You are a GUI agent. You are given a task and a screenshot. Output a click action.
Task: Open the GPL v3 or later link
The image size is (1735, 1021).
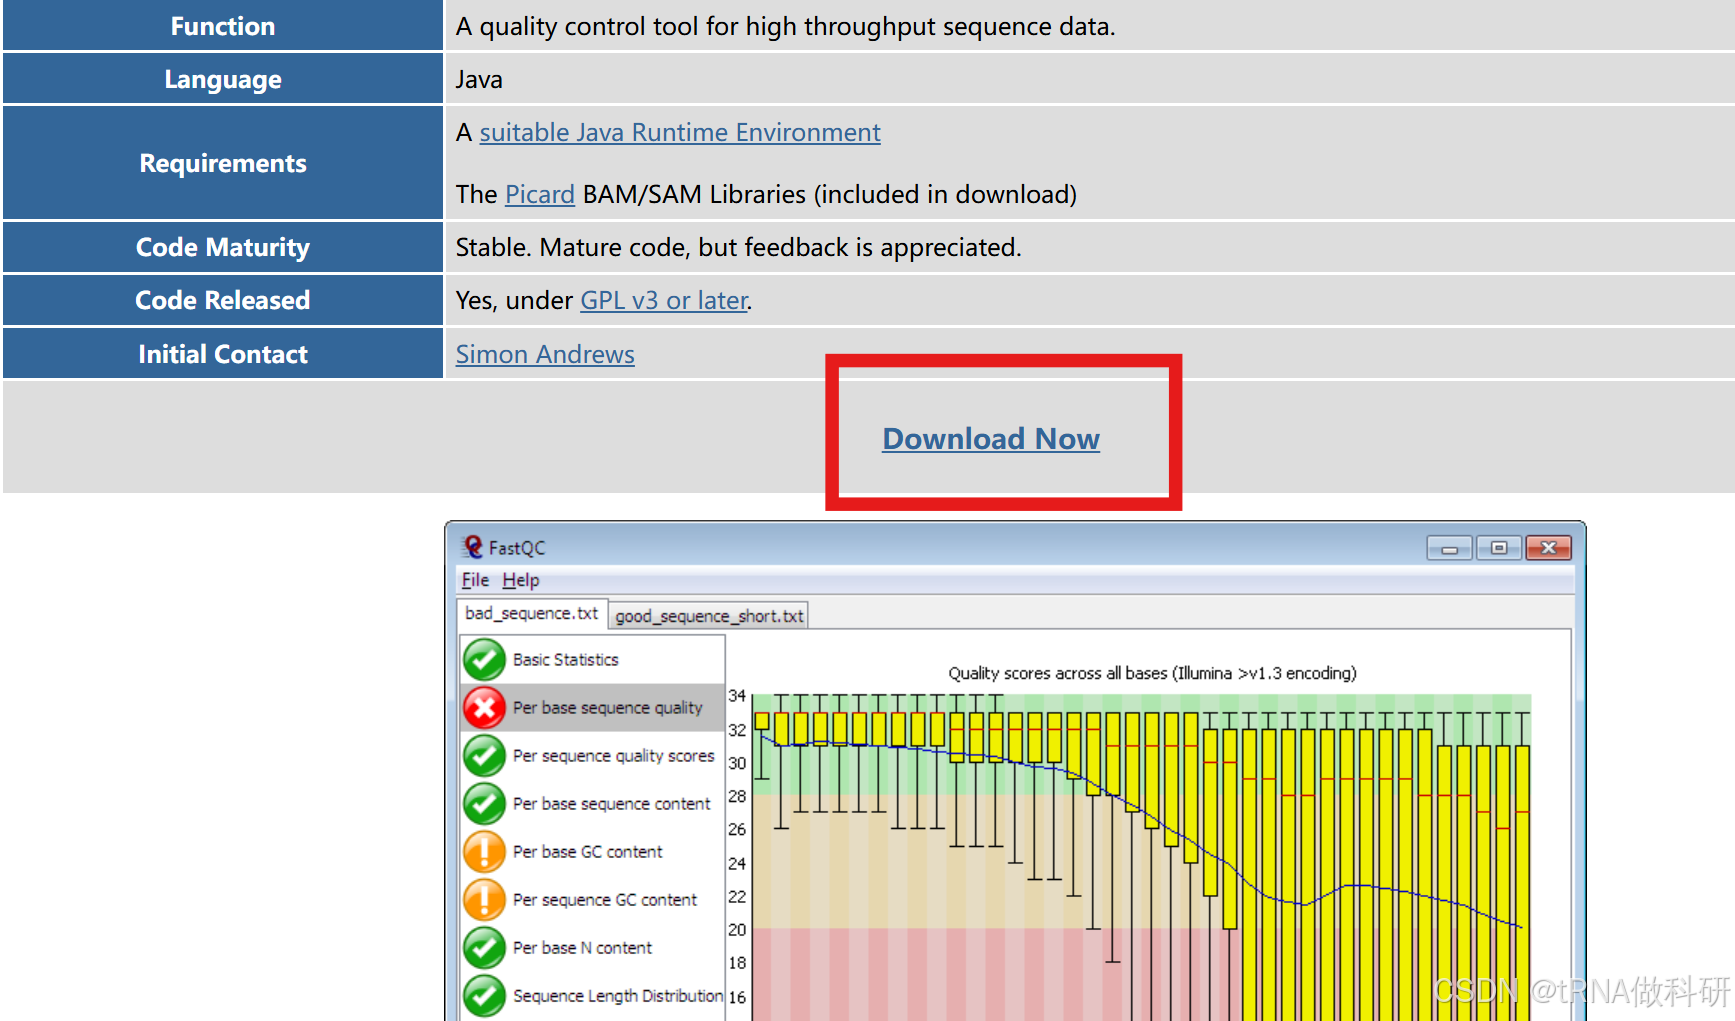coord(664,300)
